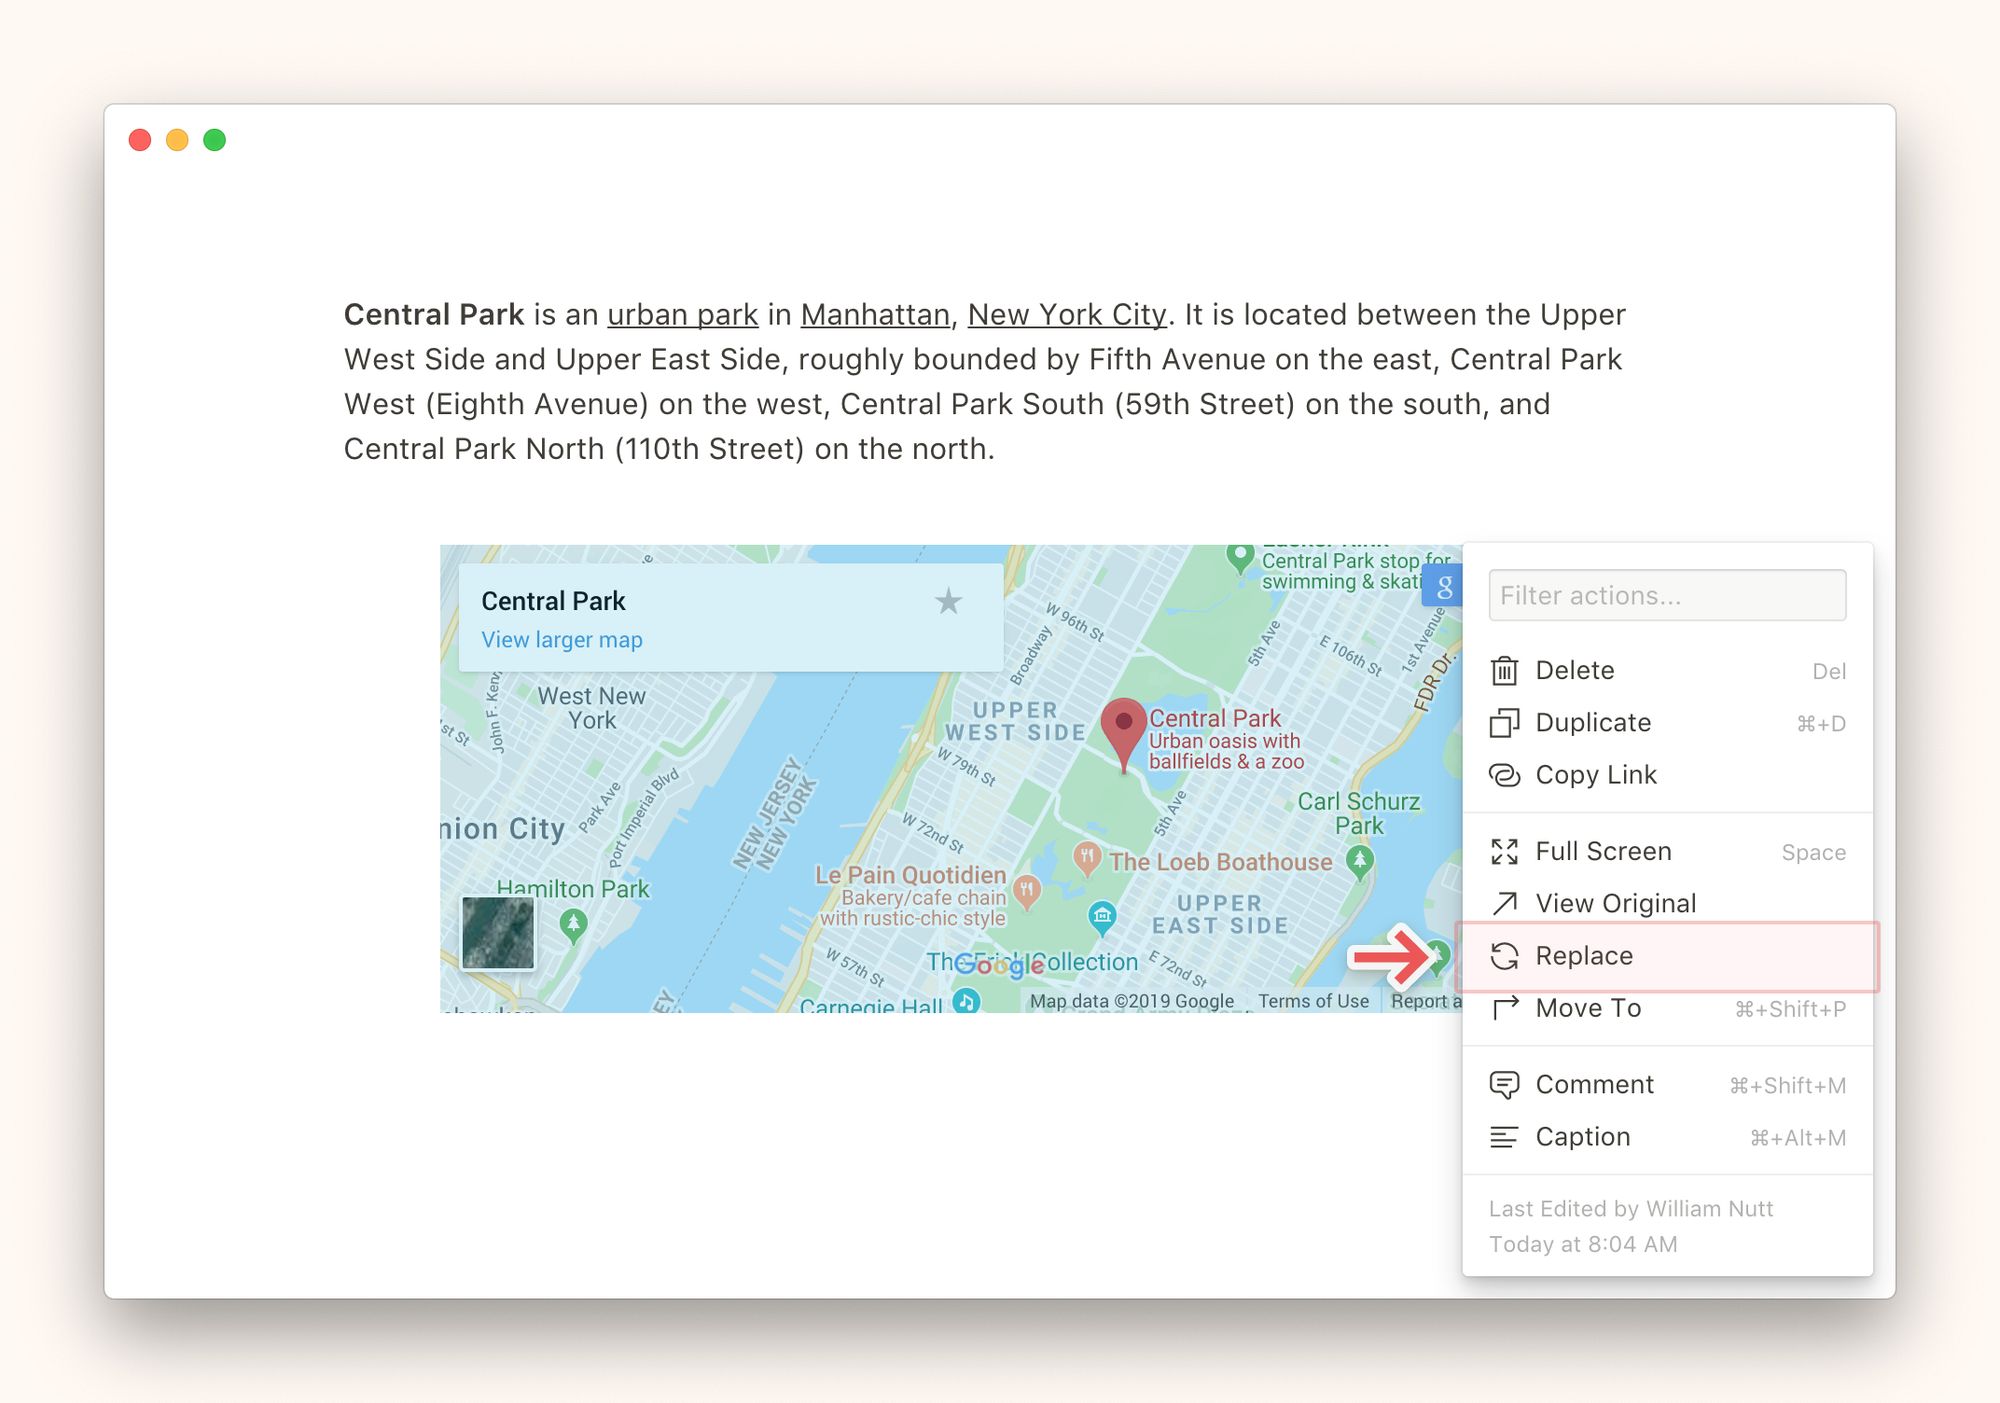Click the Map data ©2019 Google text

click(1132, 1001)
